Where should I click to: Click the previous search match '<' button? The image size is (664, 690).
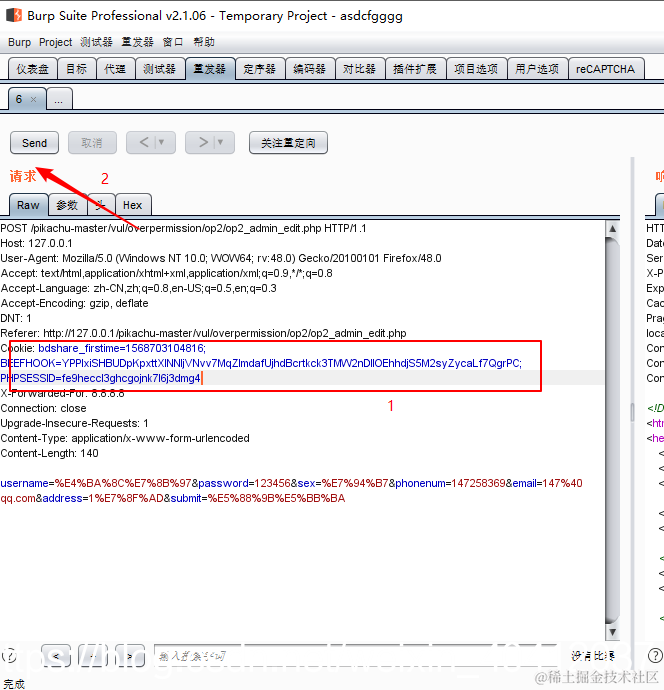coord(56,656)
